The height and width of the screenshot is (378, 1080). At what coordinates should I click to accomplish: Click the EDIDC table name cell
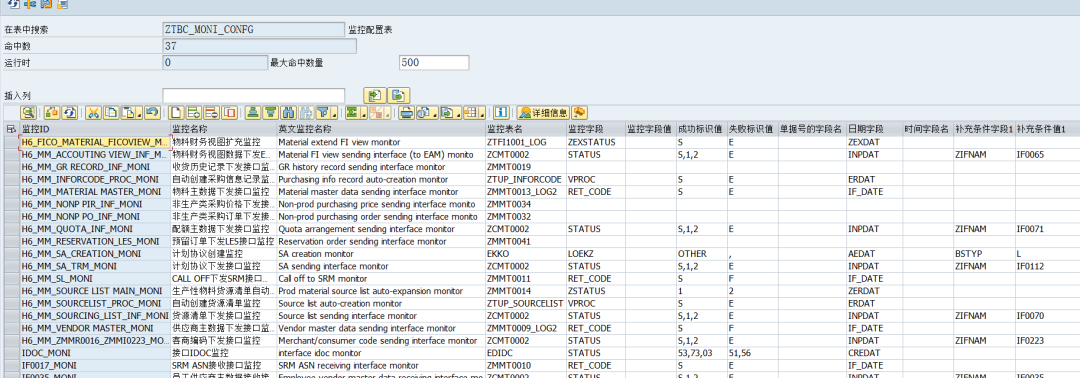click(526, 353)
